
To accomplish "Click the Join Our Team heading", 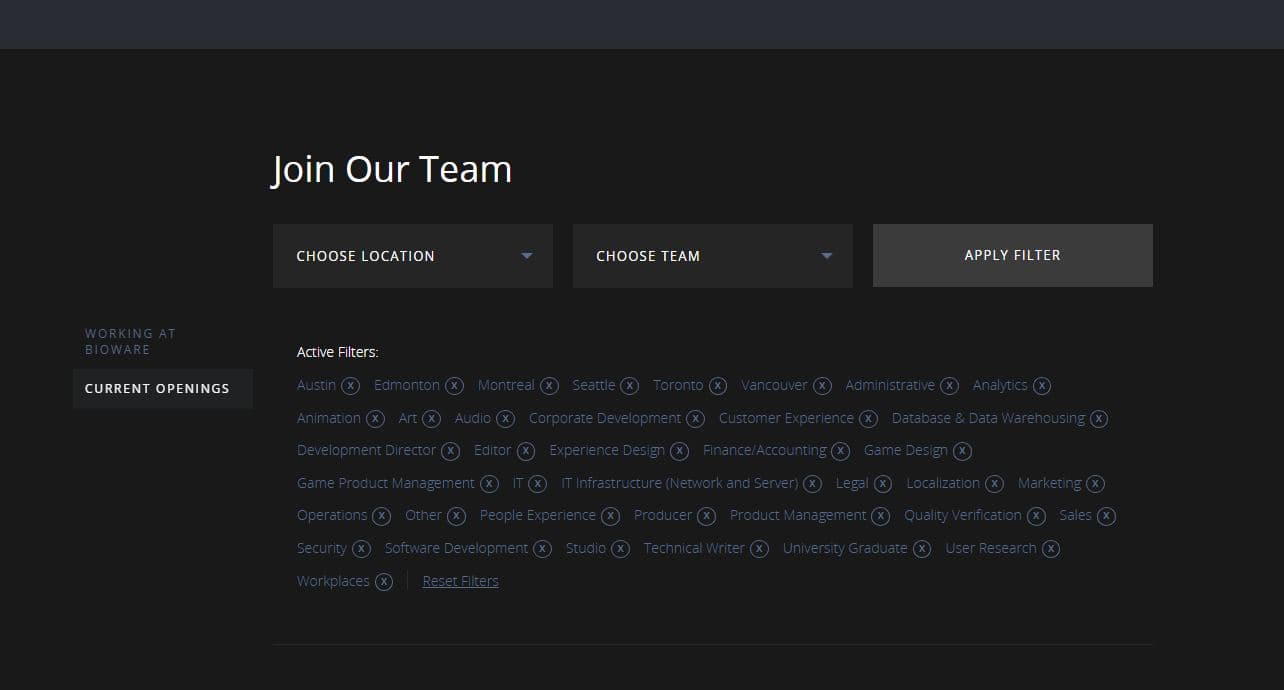I will (392, 169).
